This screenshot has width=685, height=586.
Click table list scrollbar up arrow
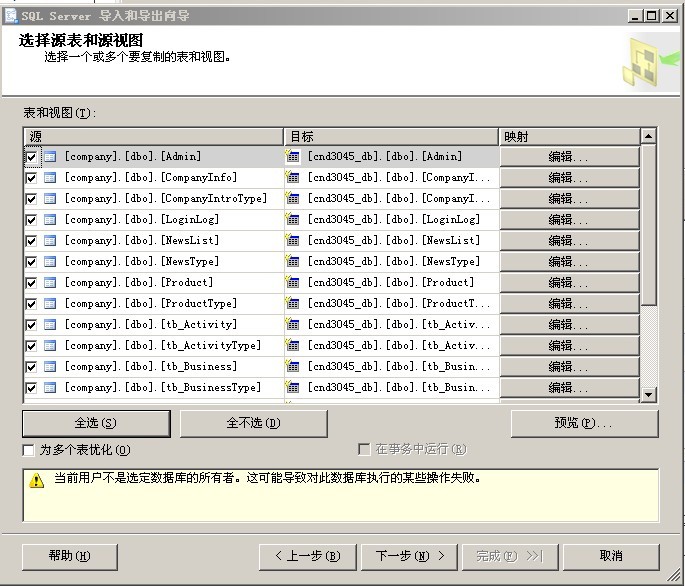[648, 136]
